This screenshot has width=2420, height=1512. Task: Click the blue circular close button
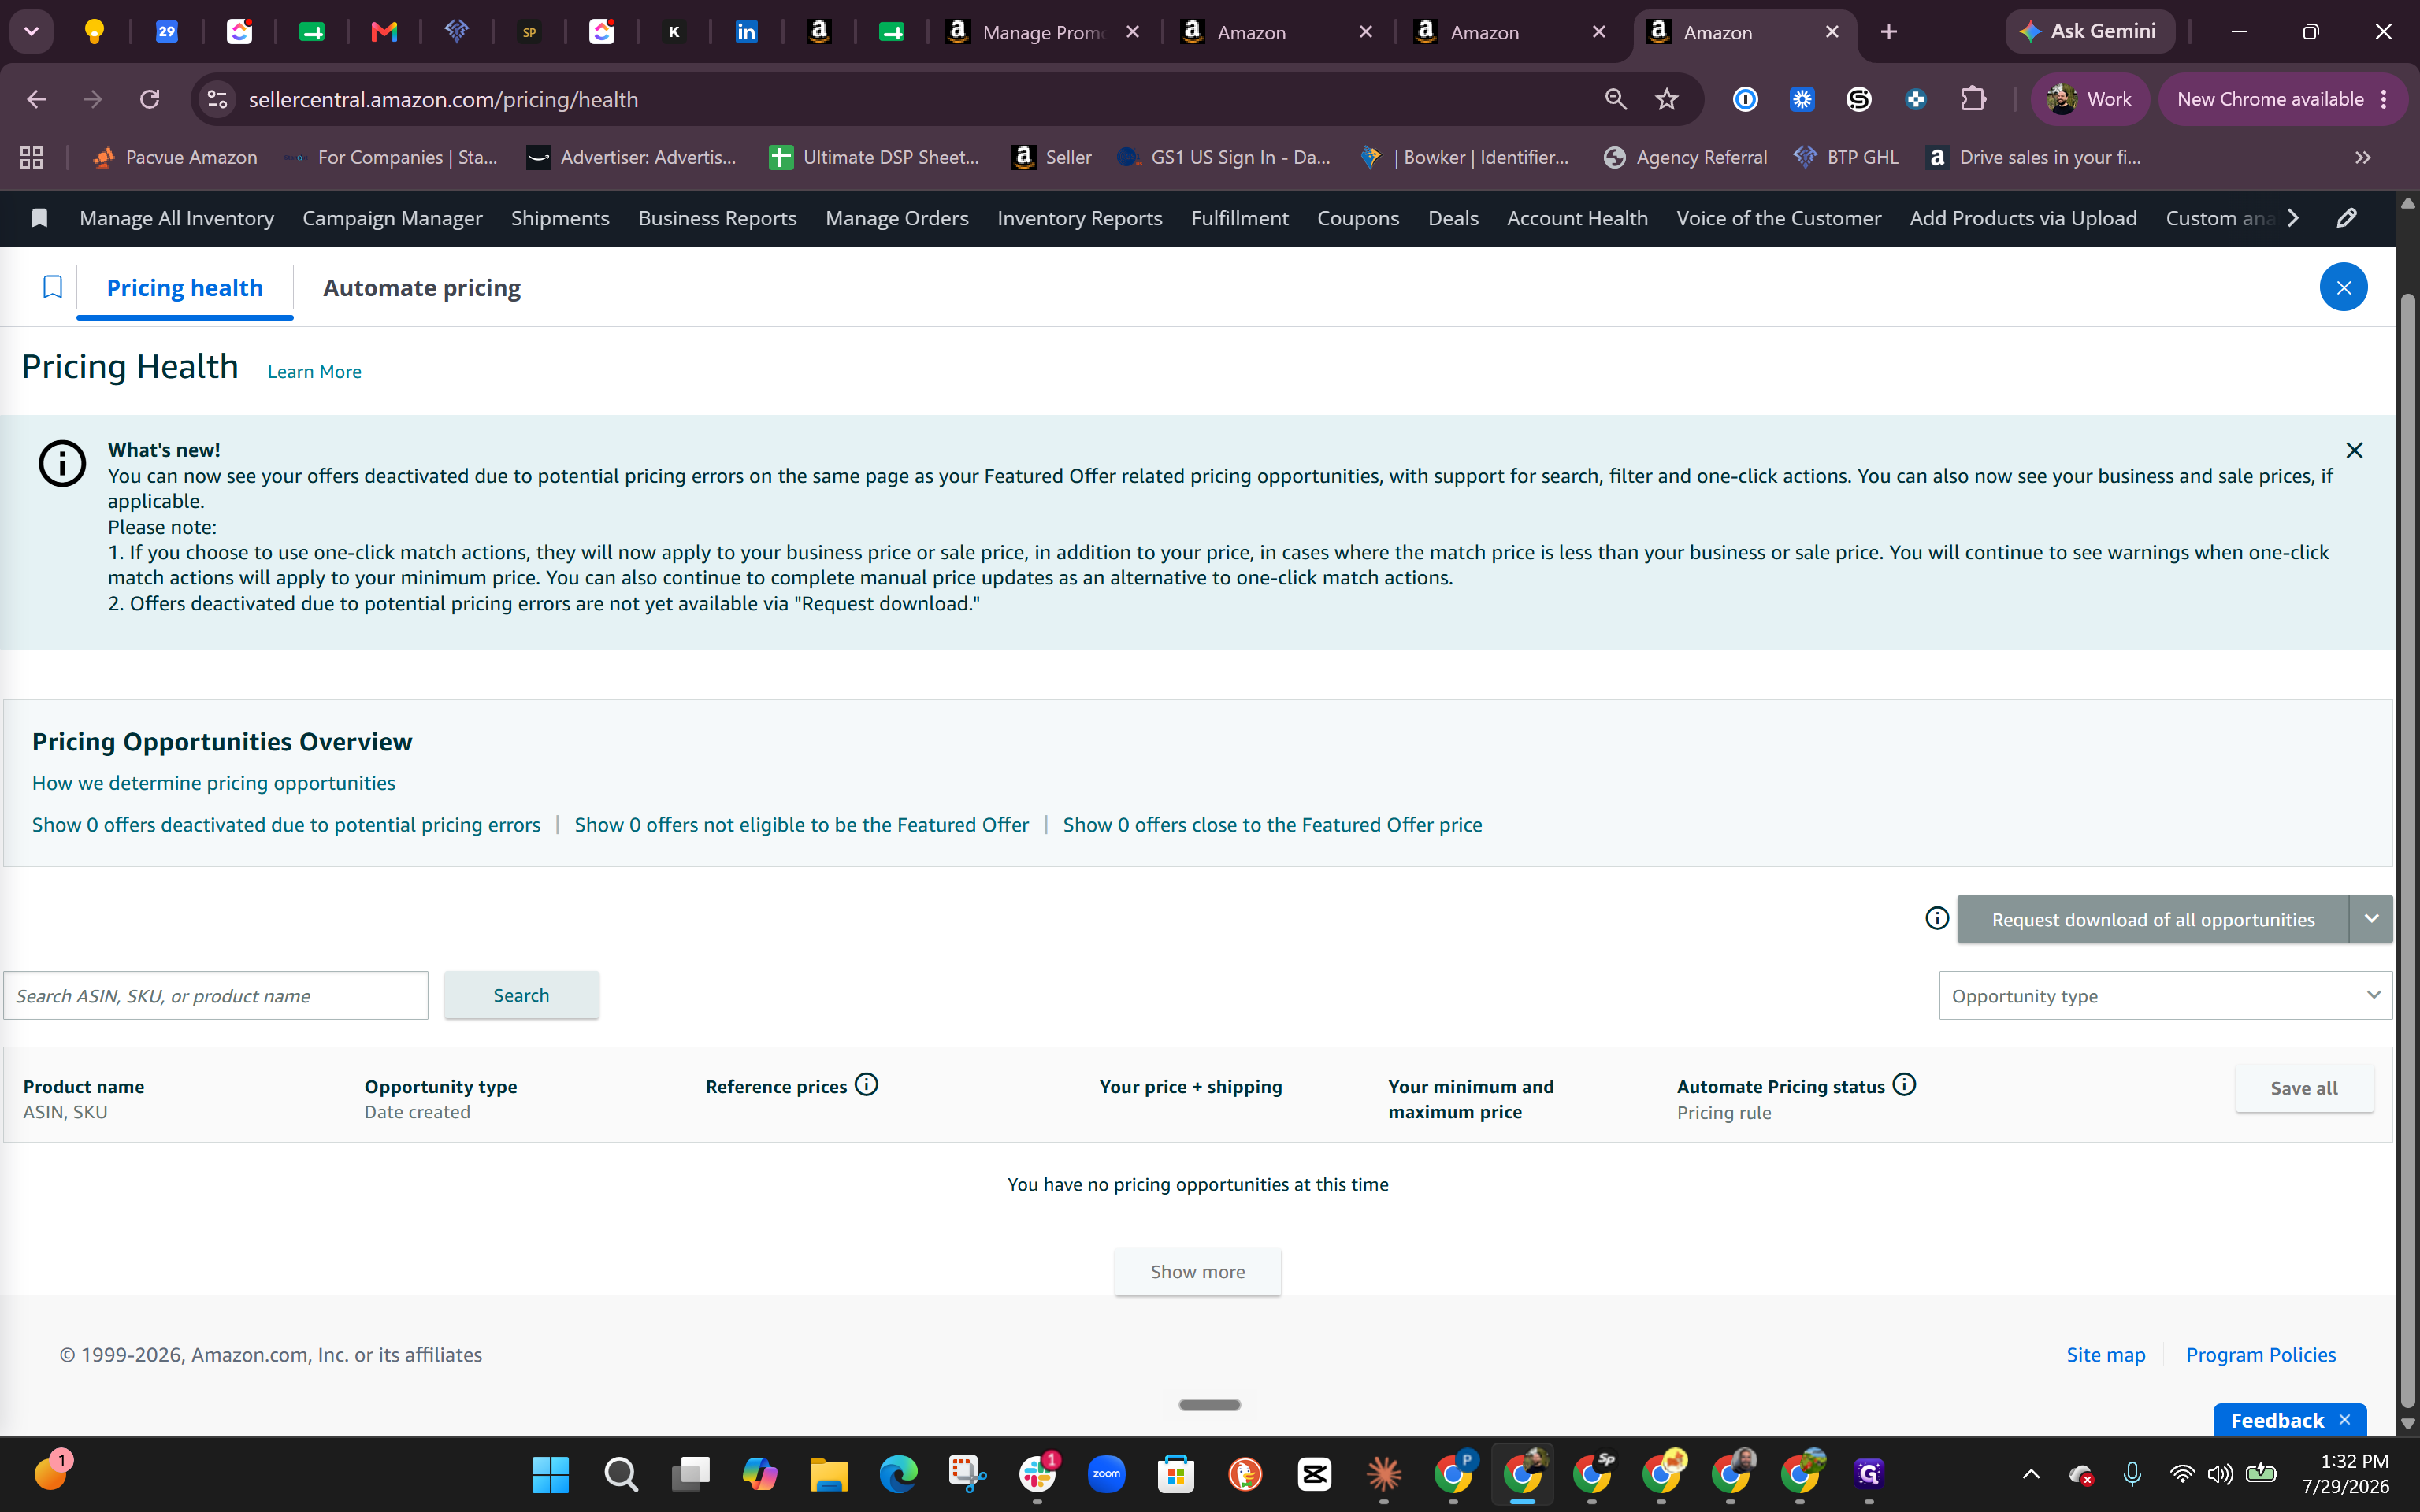click(x=2343, y=288)
